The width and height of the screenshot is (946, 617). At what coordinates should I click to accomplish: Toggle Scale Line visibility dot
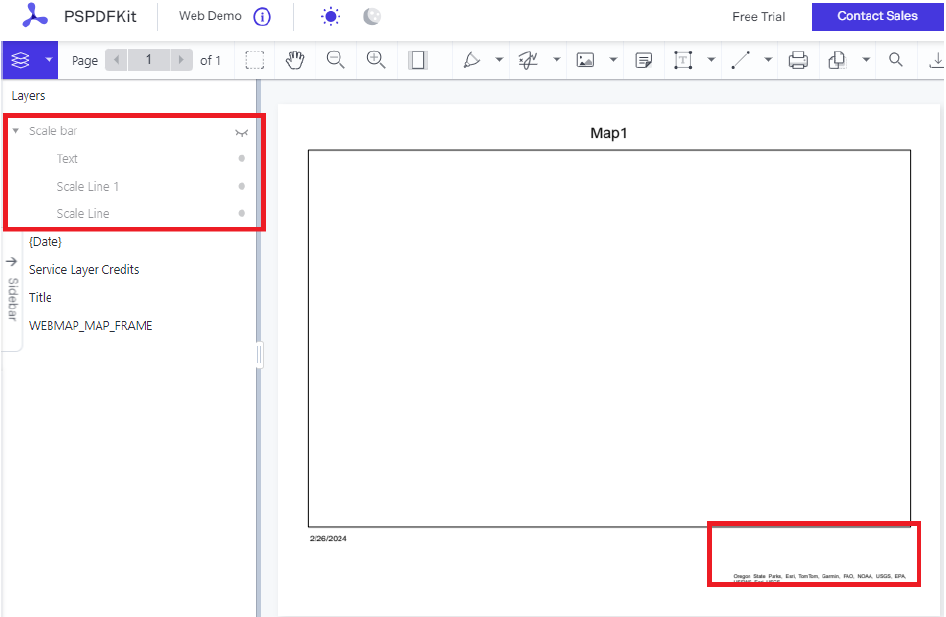coord(241,213)
